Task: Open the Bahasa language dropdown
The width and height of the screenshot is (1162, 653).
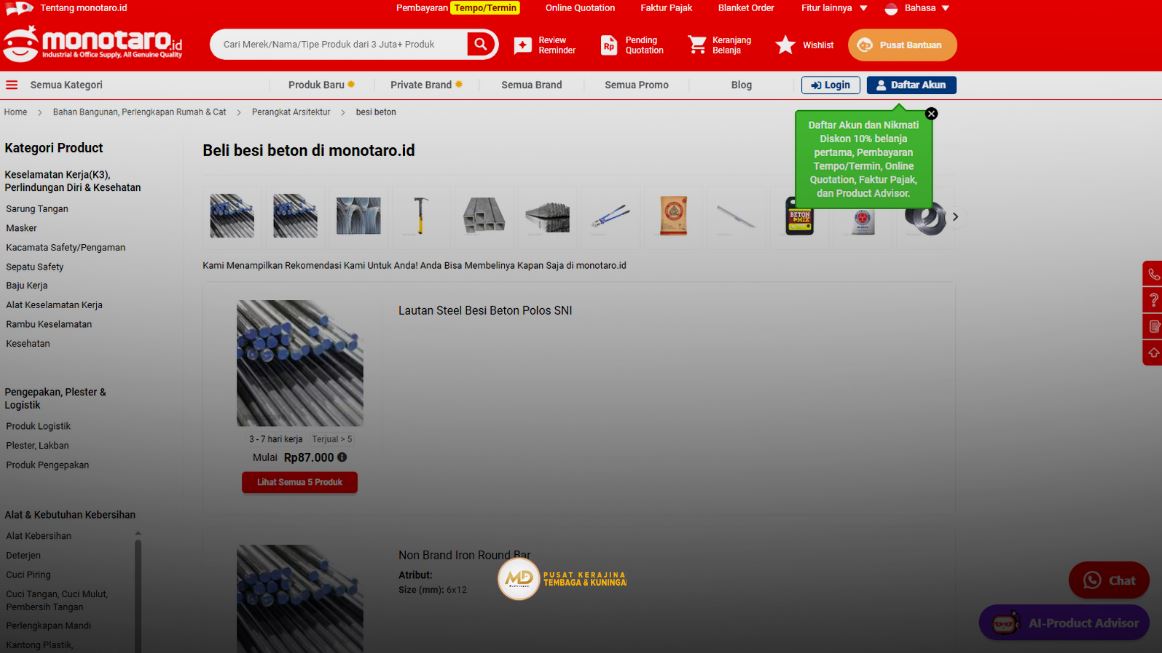Action: (x=918, y=8)
